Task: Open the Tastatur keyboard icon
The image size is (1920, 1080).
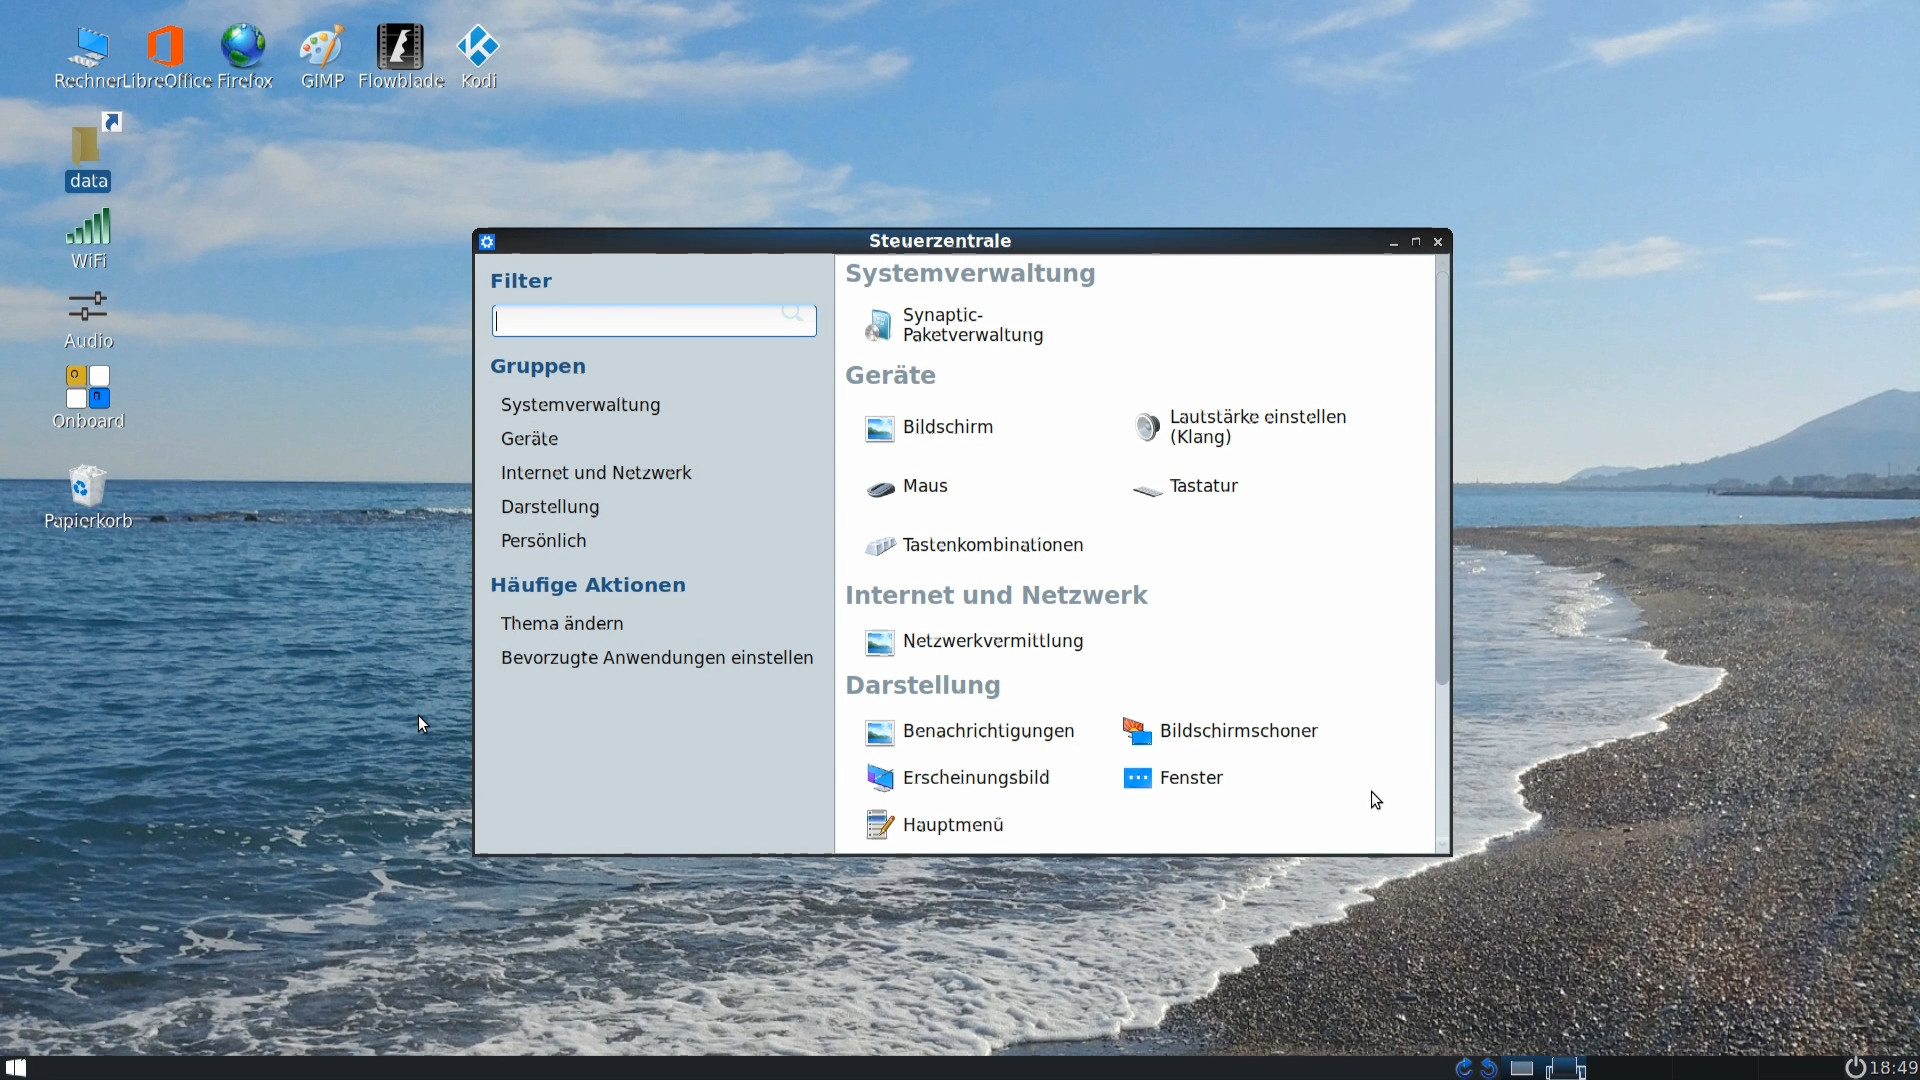Action: [x=1147, y=488]
